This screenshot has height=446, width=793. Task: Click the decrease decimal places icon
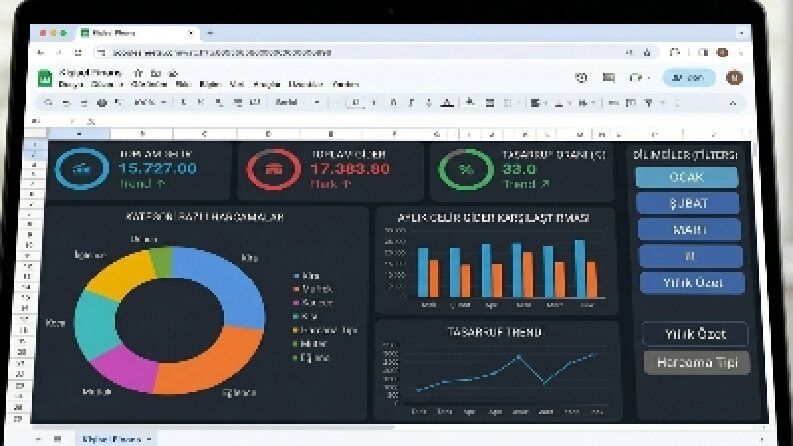(x=219, y=103)
